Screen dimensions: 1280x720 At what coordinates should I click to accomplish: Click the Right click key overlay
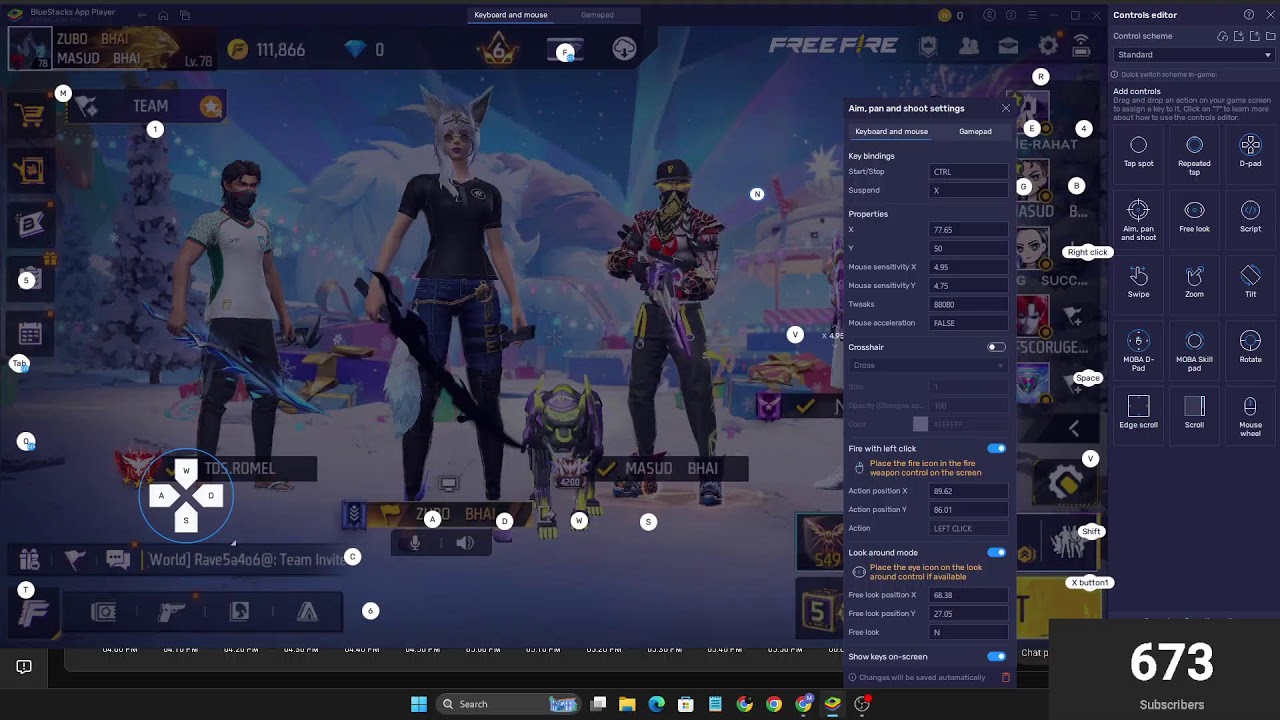(1087, 252)
